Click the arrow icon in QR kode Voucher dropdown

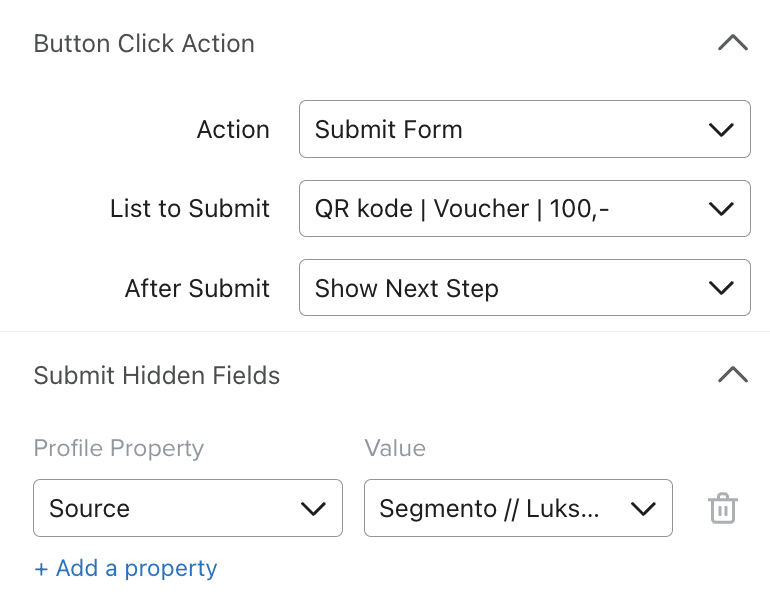coord(721,209)
